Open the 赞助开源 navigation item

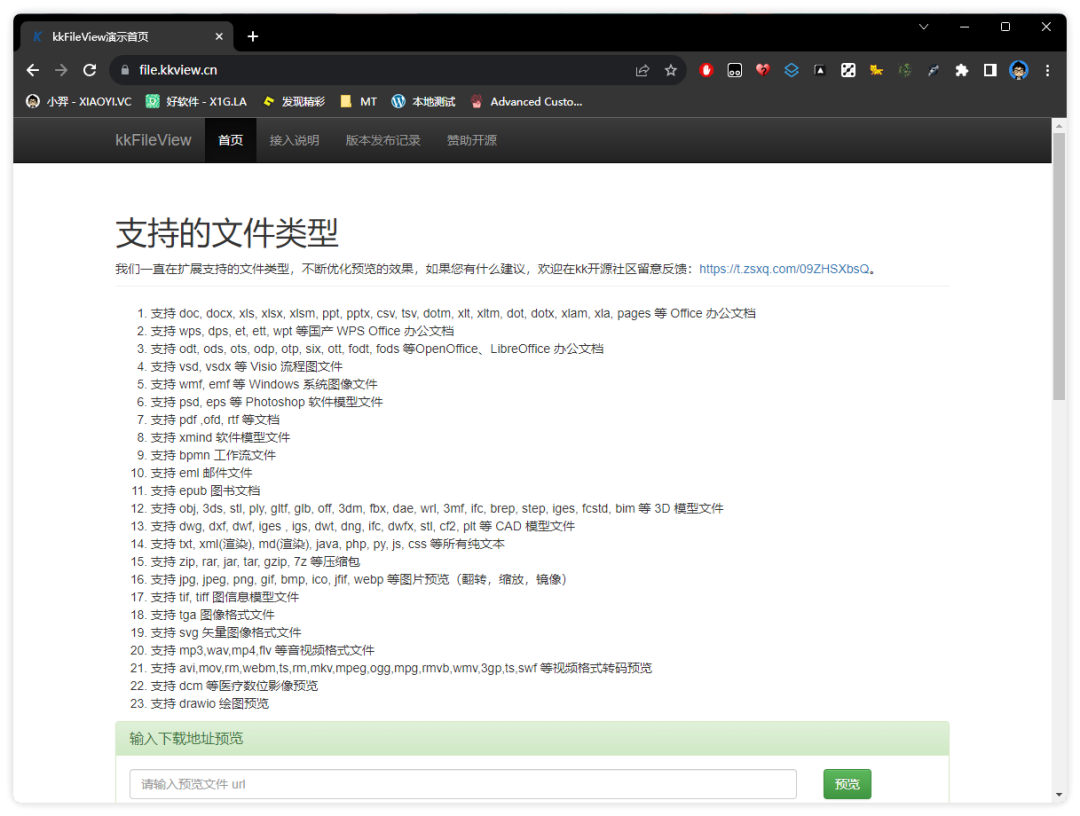click(472, 140)
